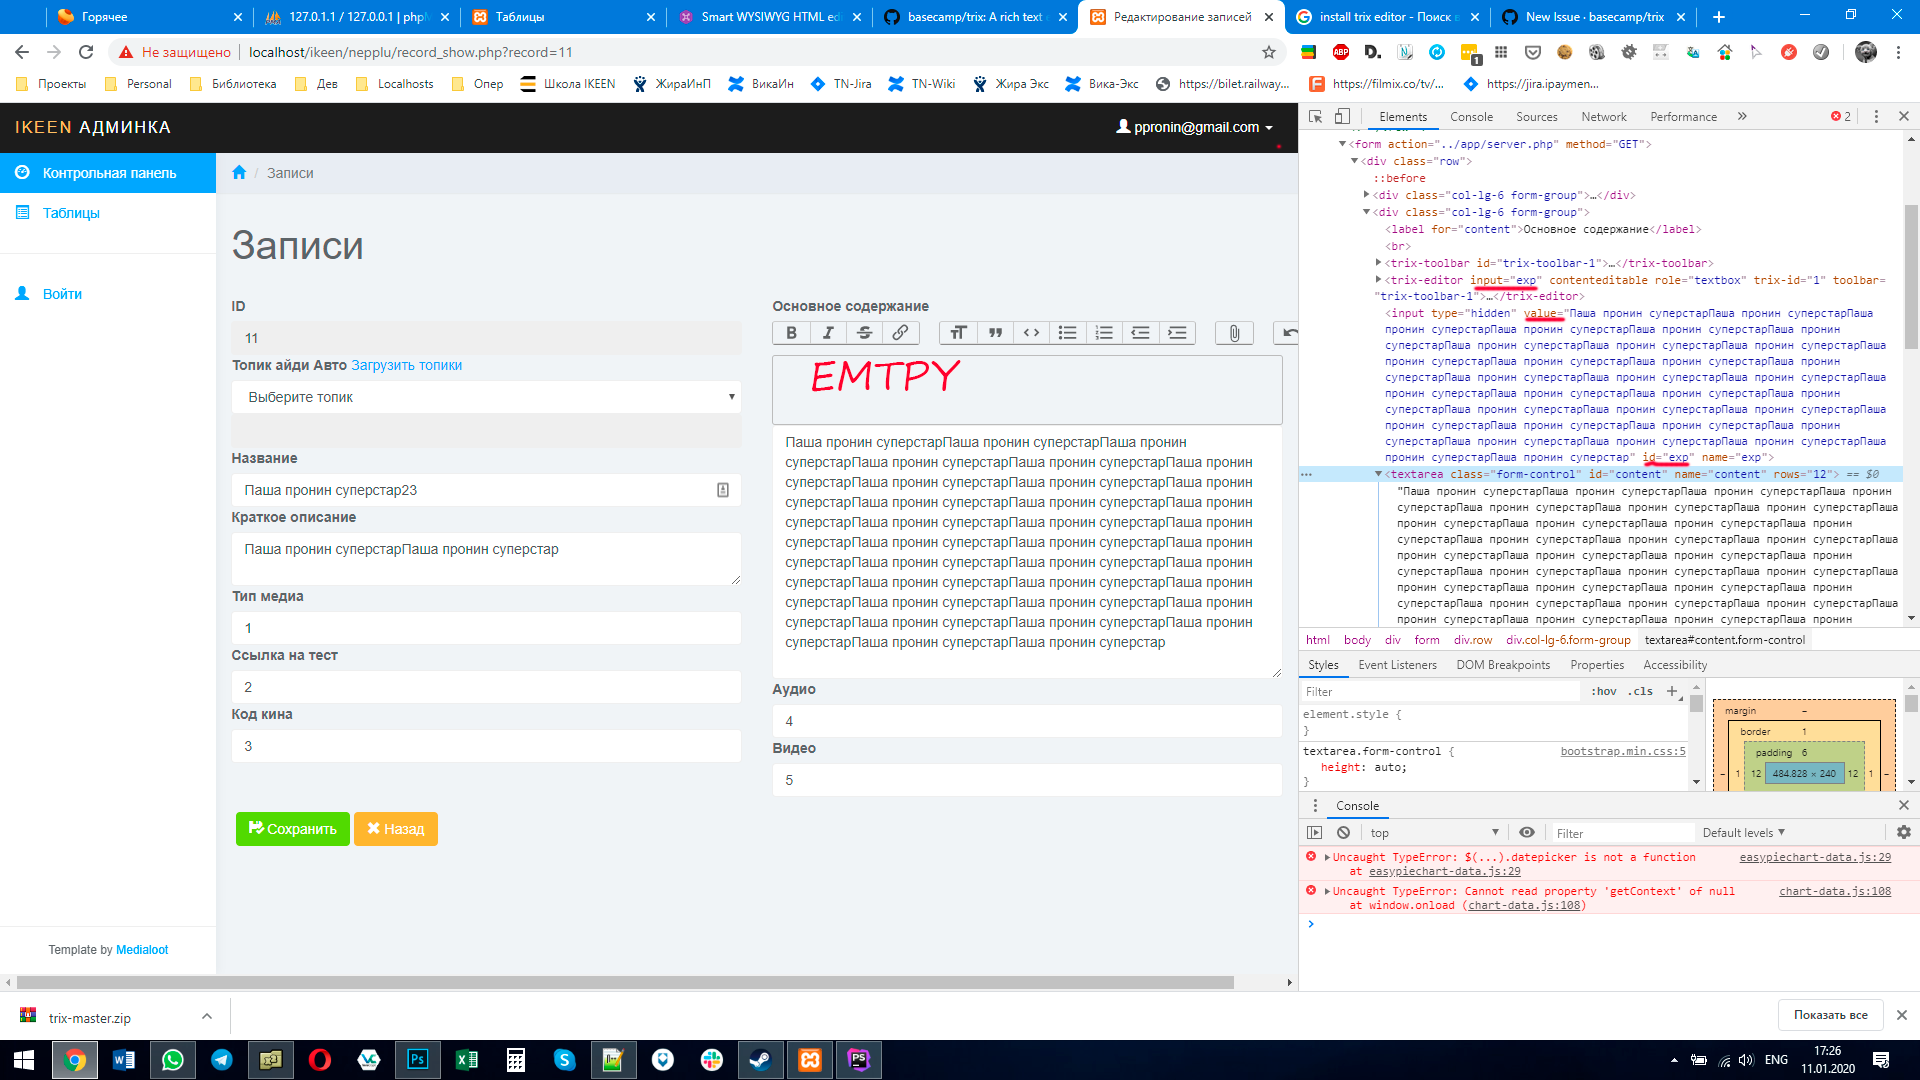The height and width of the screenshot is (1080, 1920).
Task: Toggle the :hov pseudo-class panel in Styles
Action: [1603, 691]
